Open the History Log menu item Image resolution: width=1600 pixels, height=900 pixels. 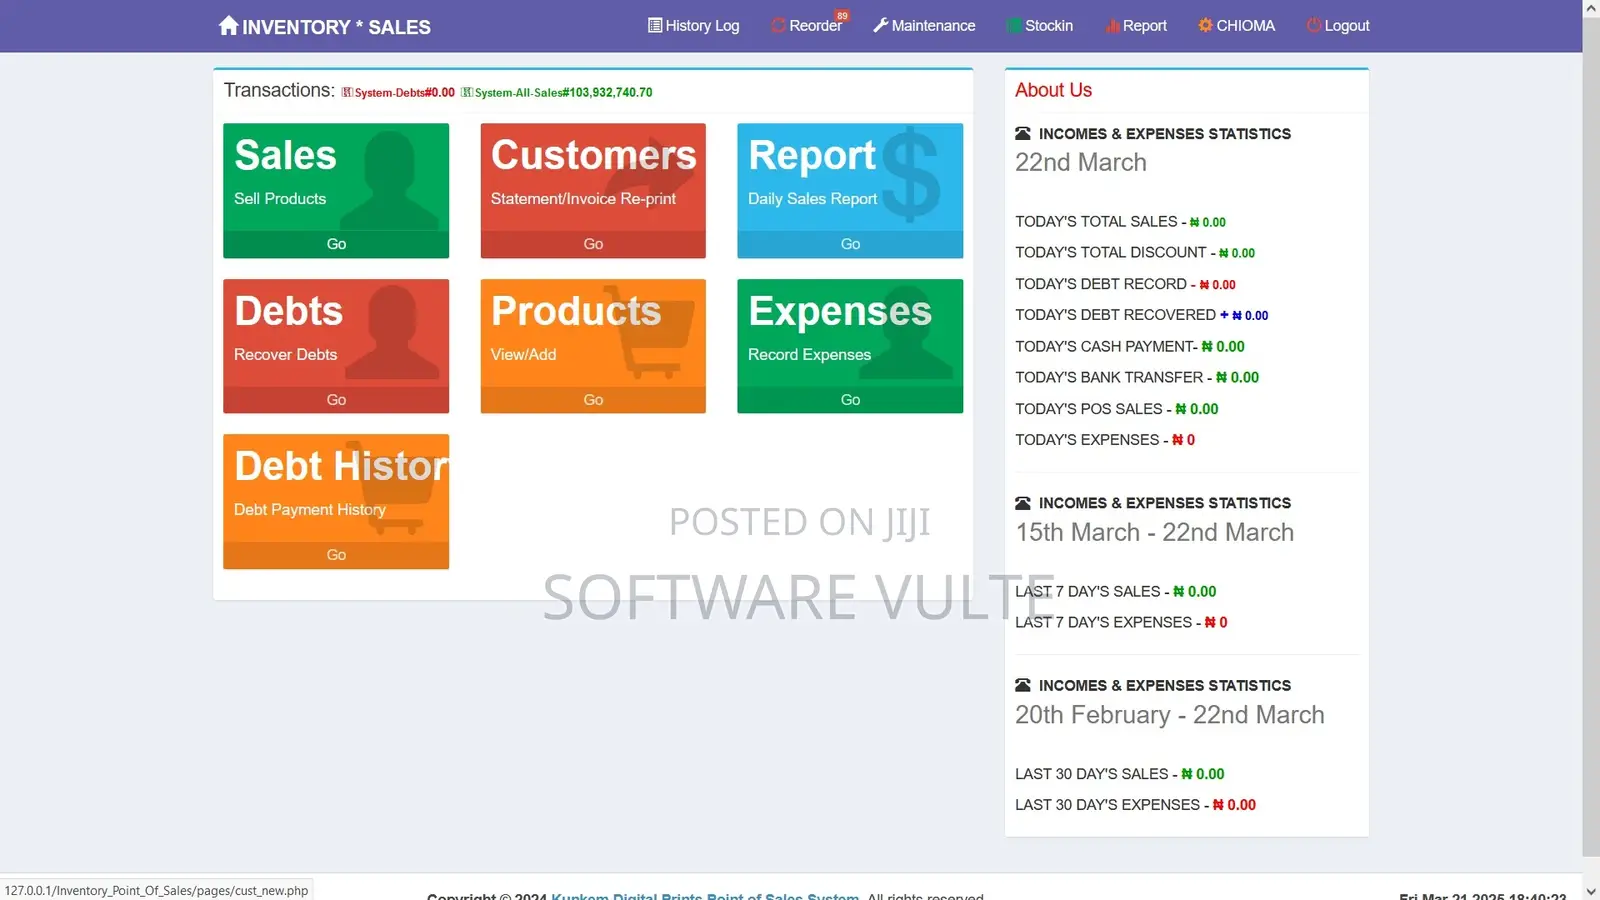pos(694,26)
